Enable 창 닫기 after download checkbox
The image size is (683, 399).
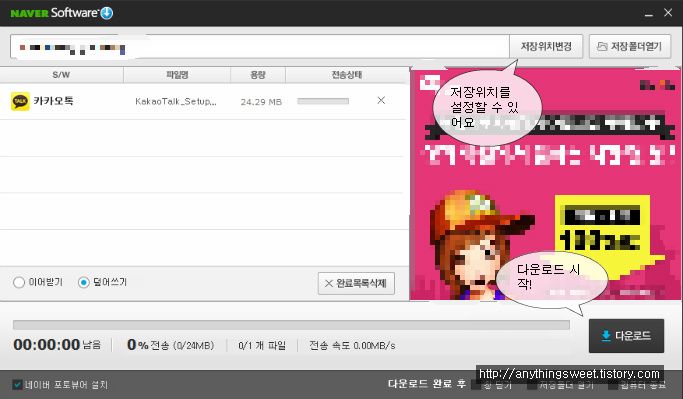tap(477, 385)
